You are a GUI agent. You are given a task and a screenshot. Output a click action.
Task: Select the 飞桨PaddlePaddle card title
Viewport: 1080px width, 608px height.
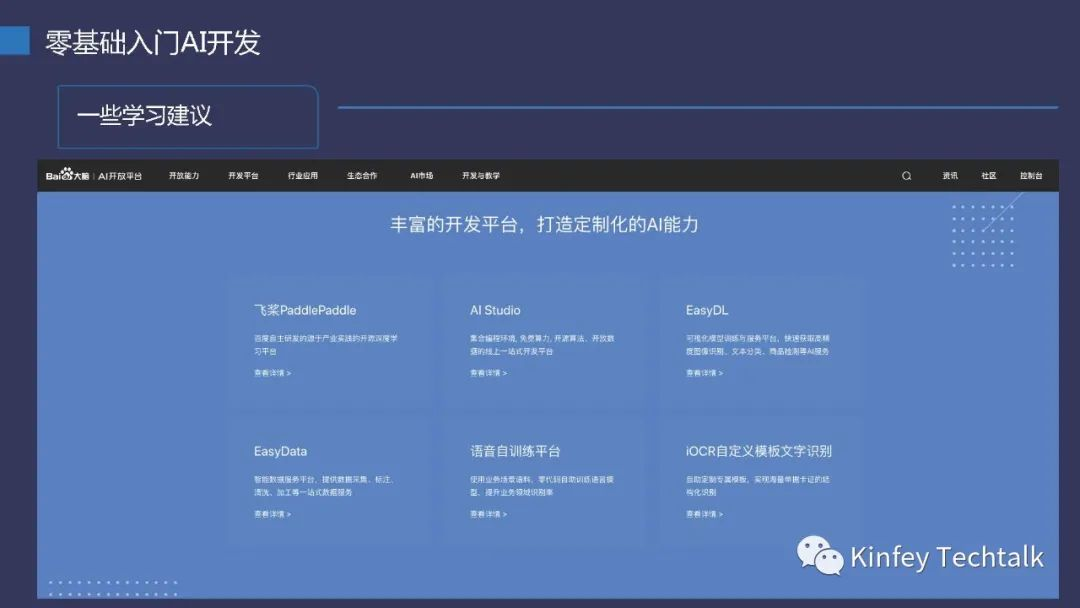click(x=305, y=311)
